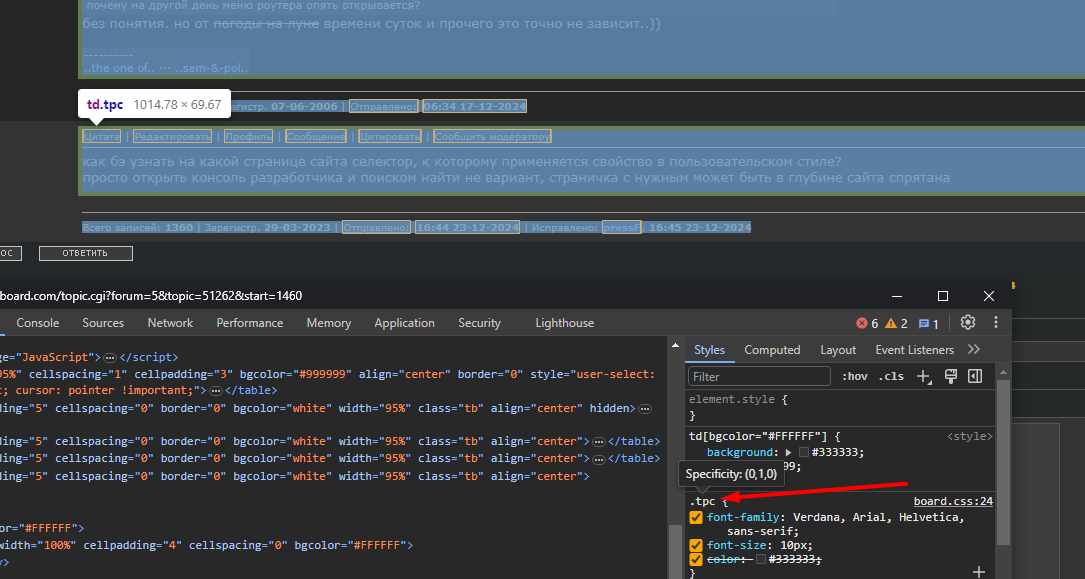Open the Sources panel tab

tap(103, 323)
